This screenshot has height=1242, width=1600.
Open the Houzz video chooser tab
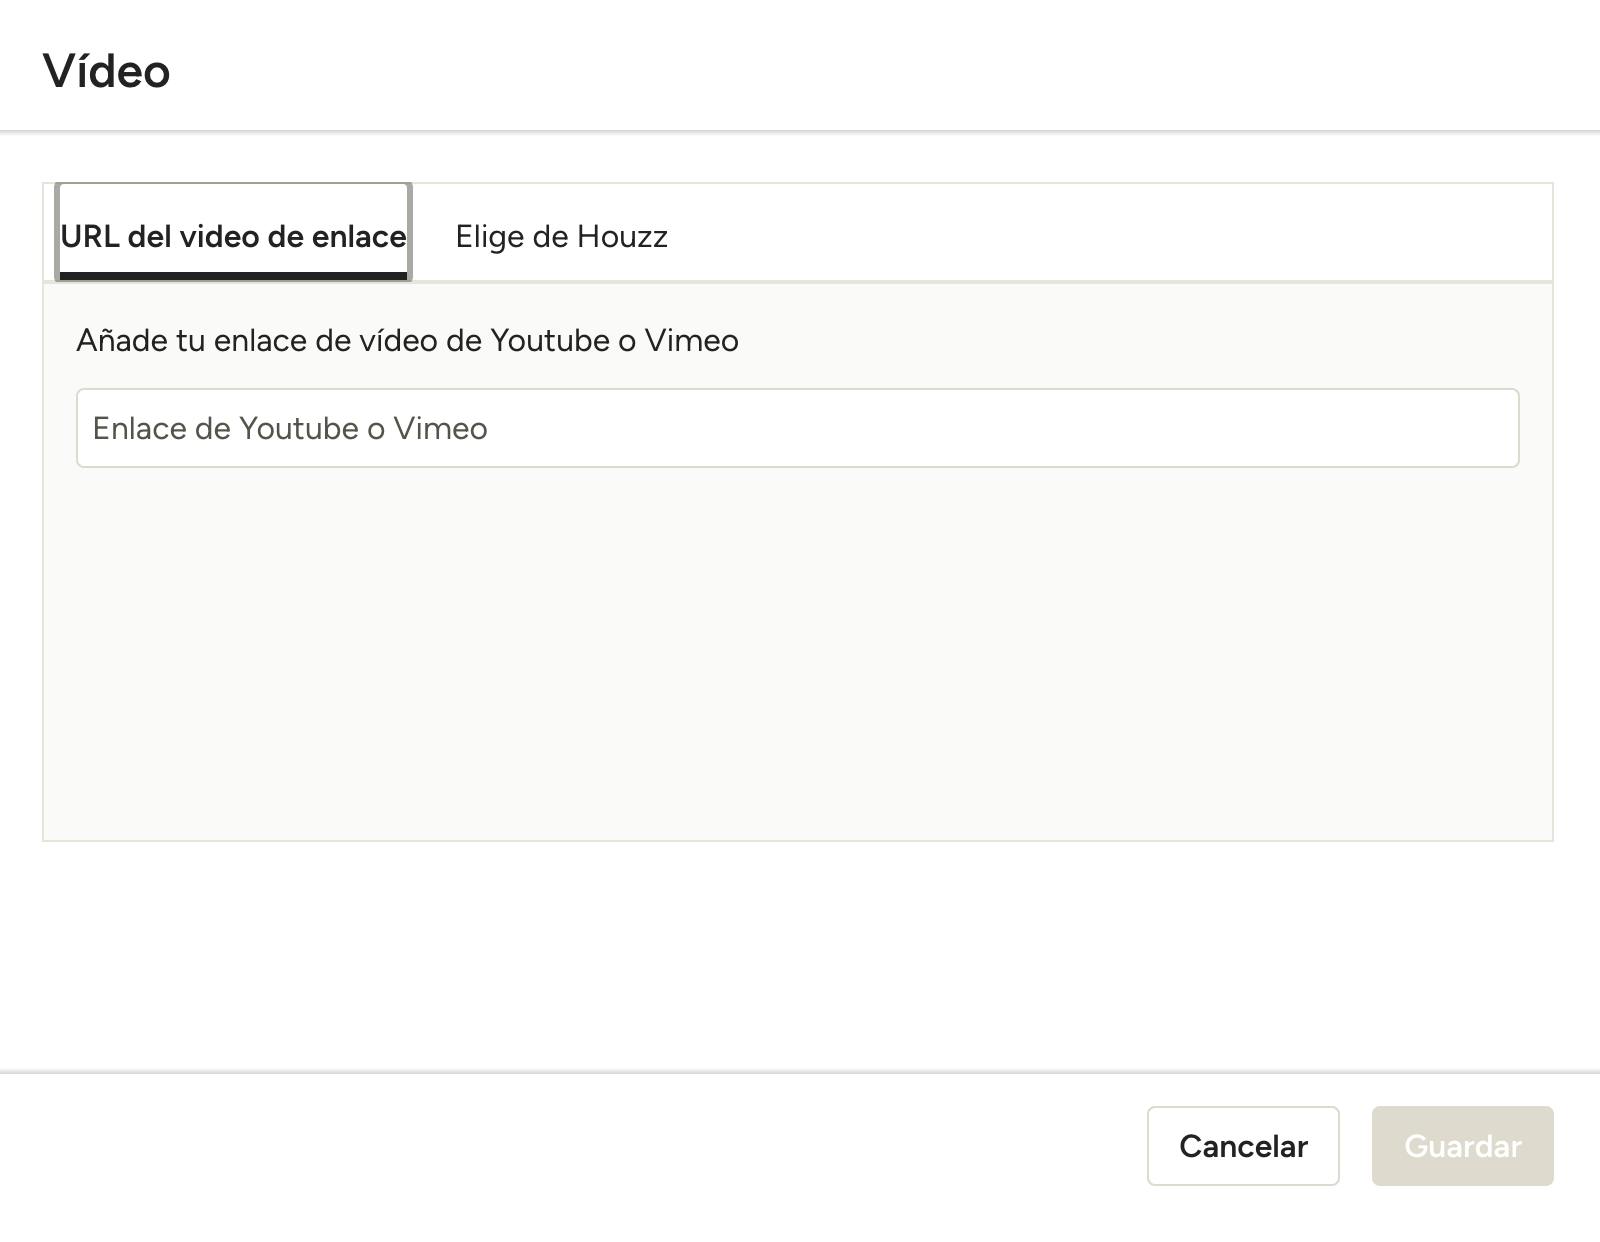pos(561,236)
